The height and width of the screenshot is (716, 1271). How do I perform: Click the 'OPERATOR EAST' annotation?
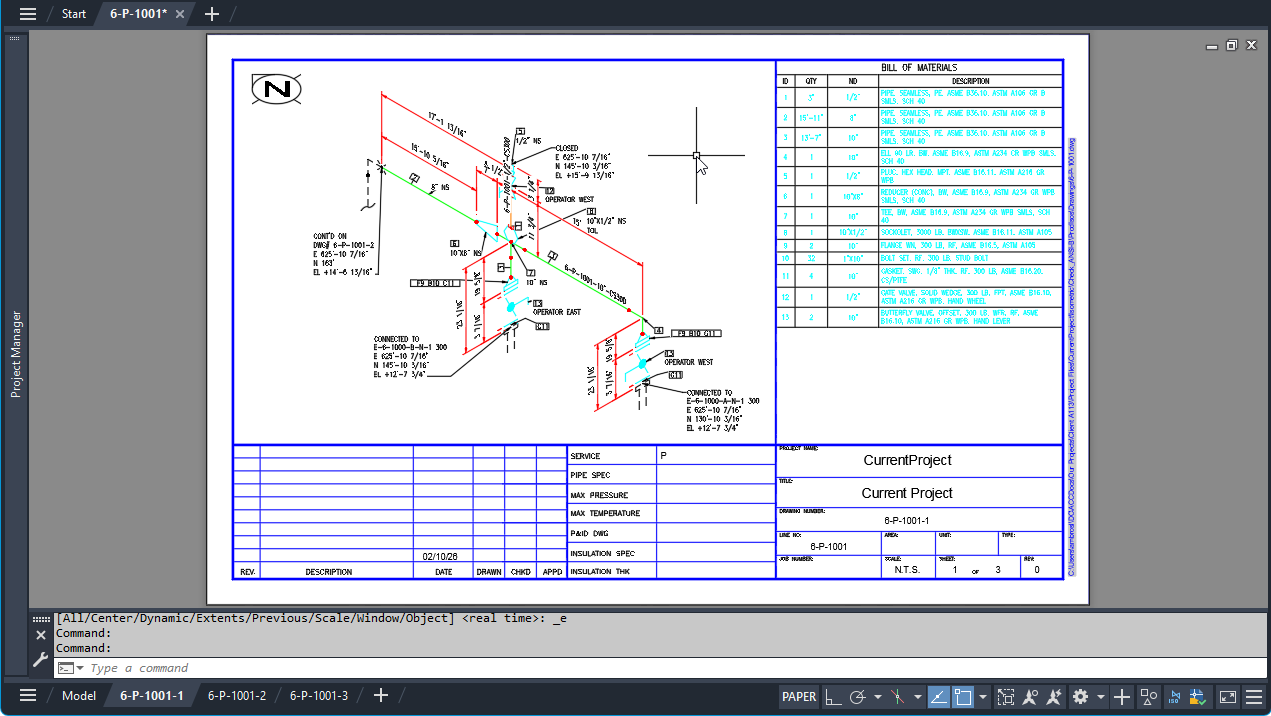556,312
